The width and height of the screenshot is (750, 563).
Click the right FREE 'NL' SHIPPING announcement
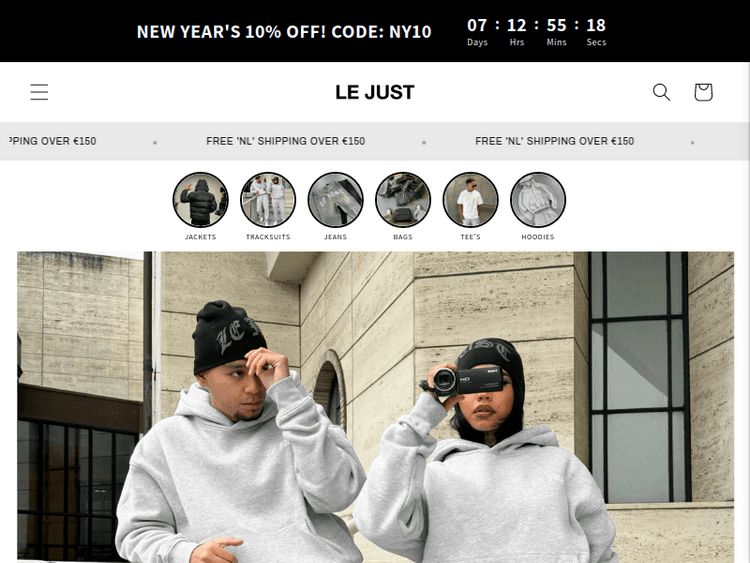coord(554,141)
